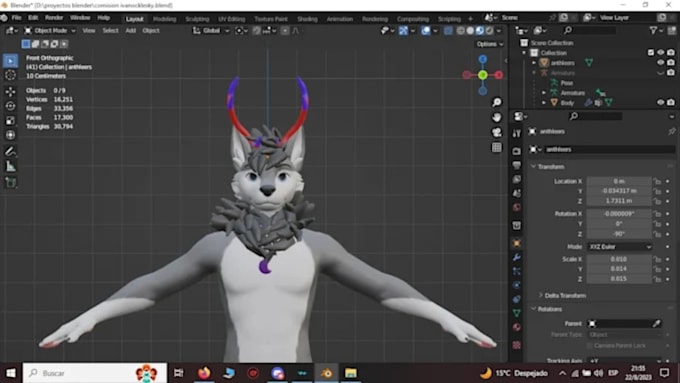The image size is (680, 383).
Task: Click the Location Z value field
Action: point(619,201)
